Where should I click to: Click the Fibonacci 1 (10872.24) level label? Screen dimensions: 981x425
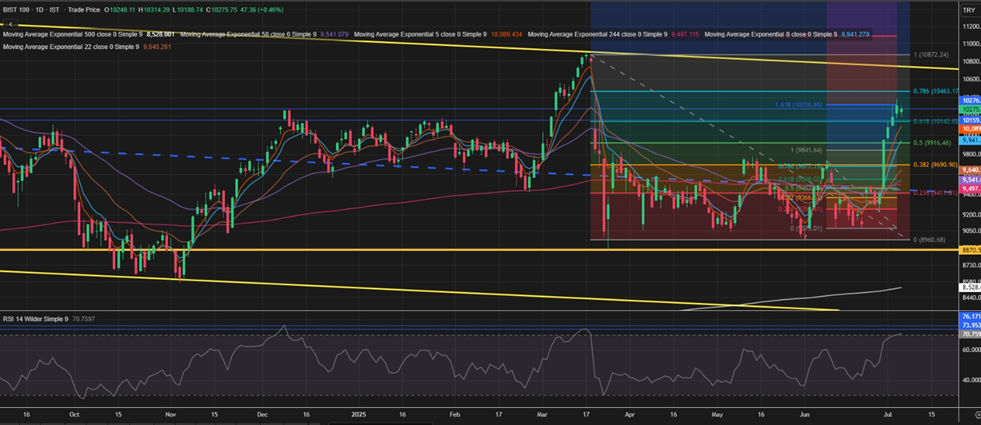pos(940,55)
